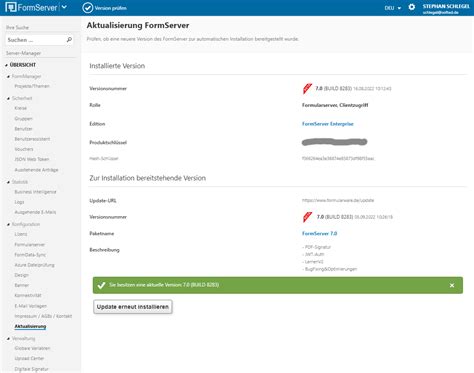Click Update erneut installieren button

(133, 307)
